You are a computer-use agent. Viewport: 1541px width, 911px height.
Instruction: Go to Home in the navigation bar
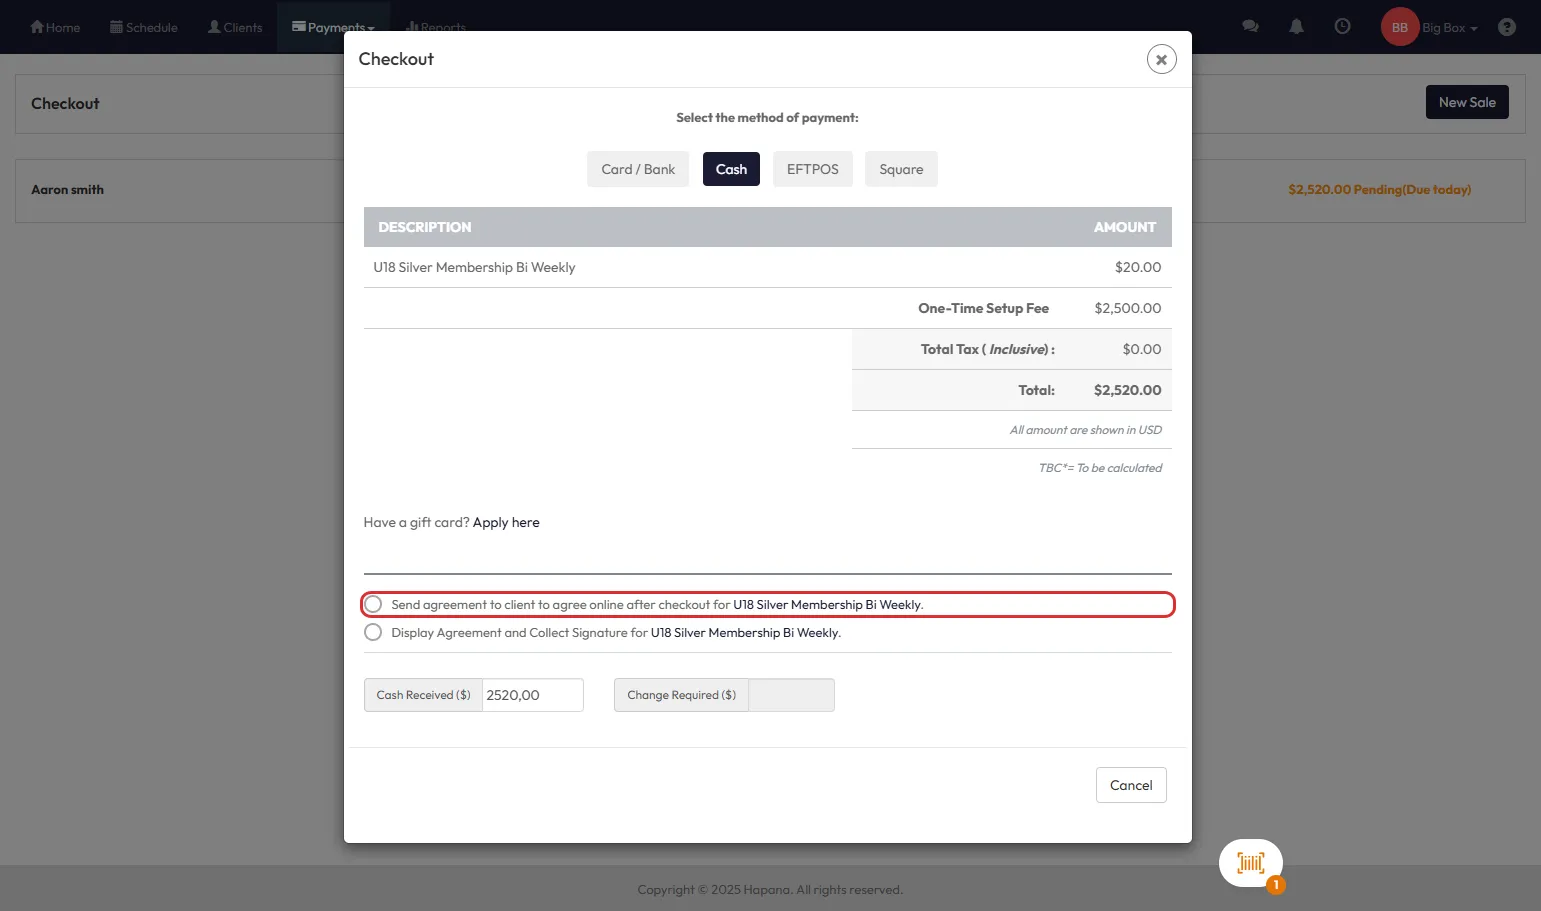coord(55,27)
